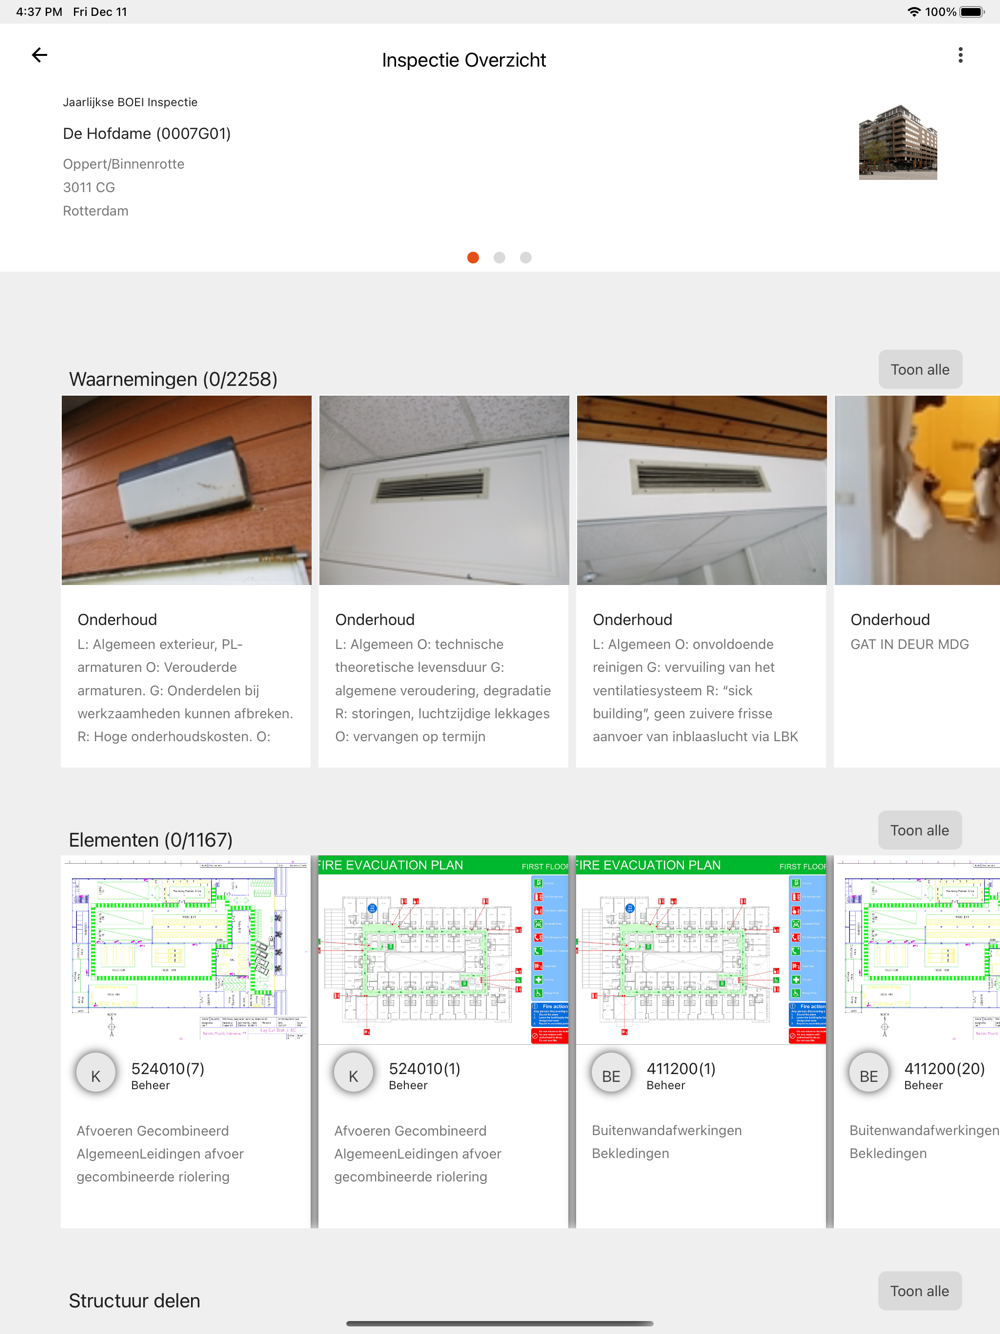Tap the battery indicator icon

[x=972, y=12]
